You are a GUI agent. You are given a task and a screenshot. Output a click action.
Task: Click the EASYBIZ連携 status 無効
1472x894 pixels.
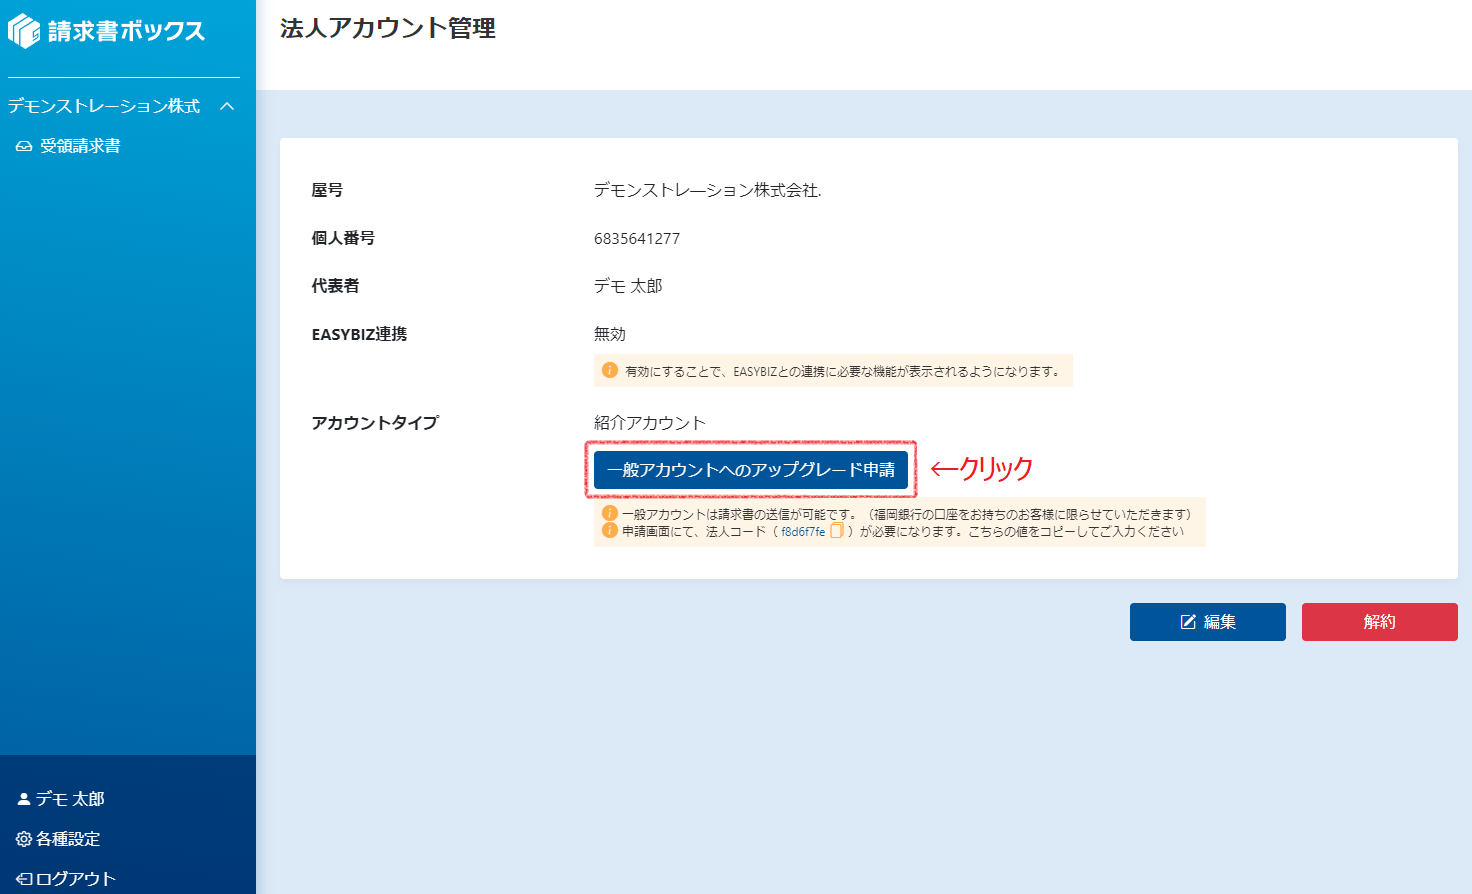(x=609, y=334)
